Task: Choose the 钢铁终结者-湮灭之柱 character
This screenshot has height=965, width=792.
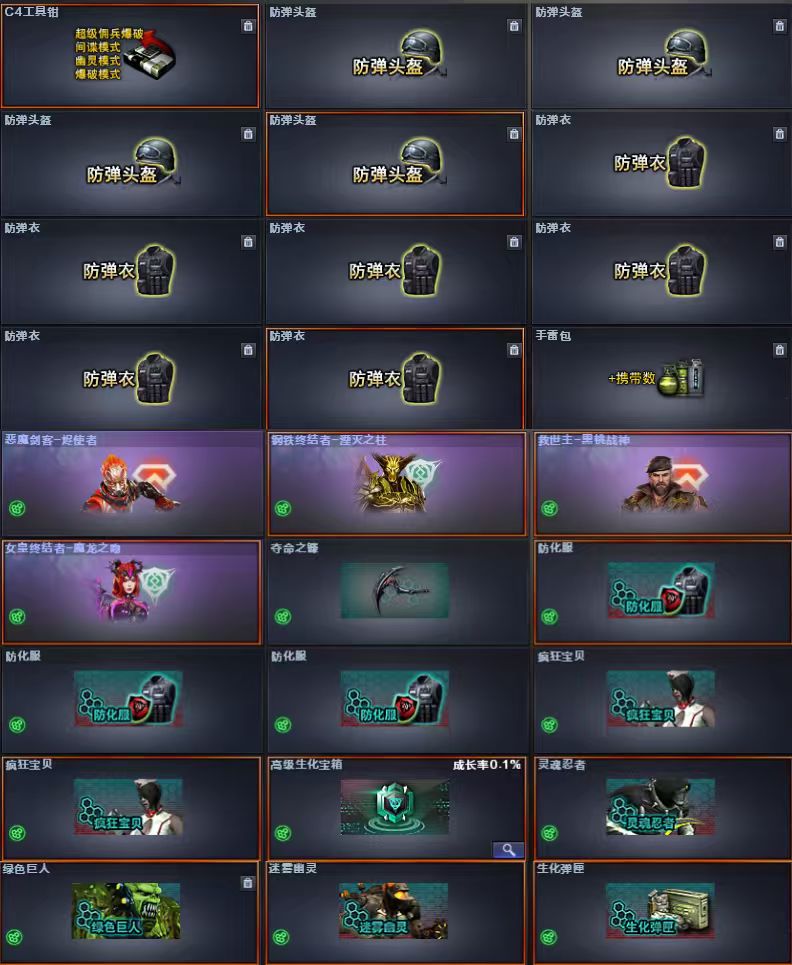Action: 396,484
